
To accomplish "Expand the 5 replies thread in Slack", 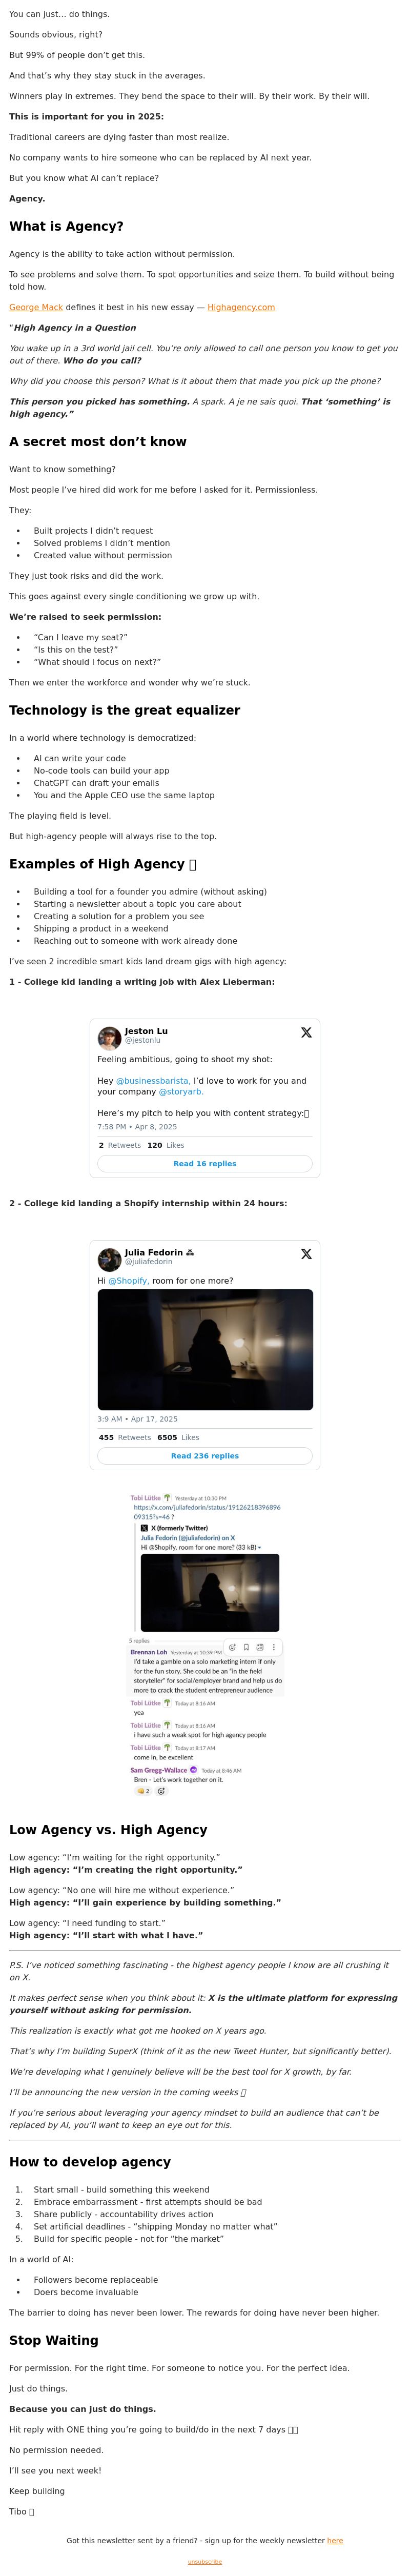I will point(139,1641).
